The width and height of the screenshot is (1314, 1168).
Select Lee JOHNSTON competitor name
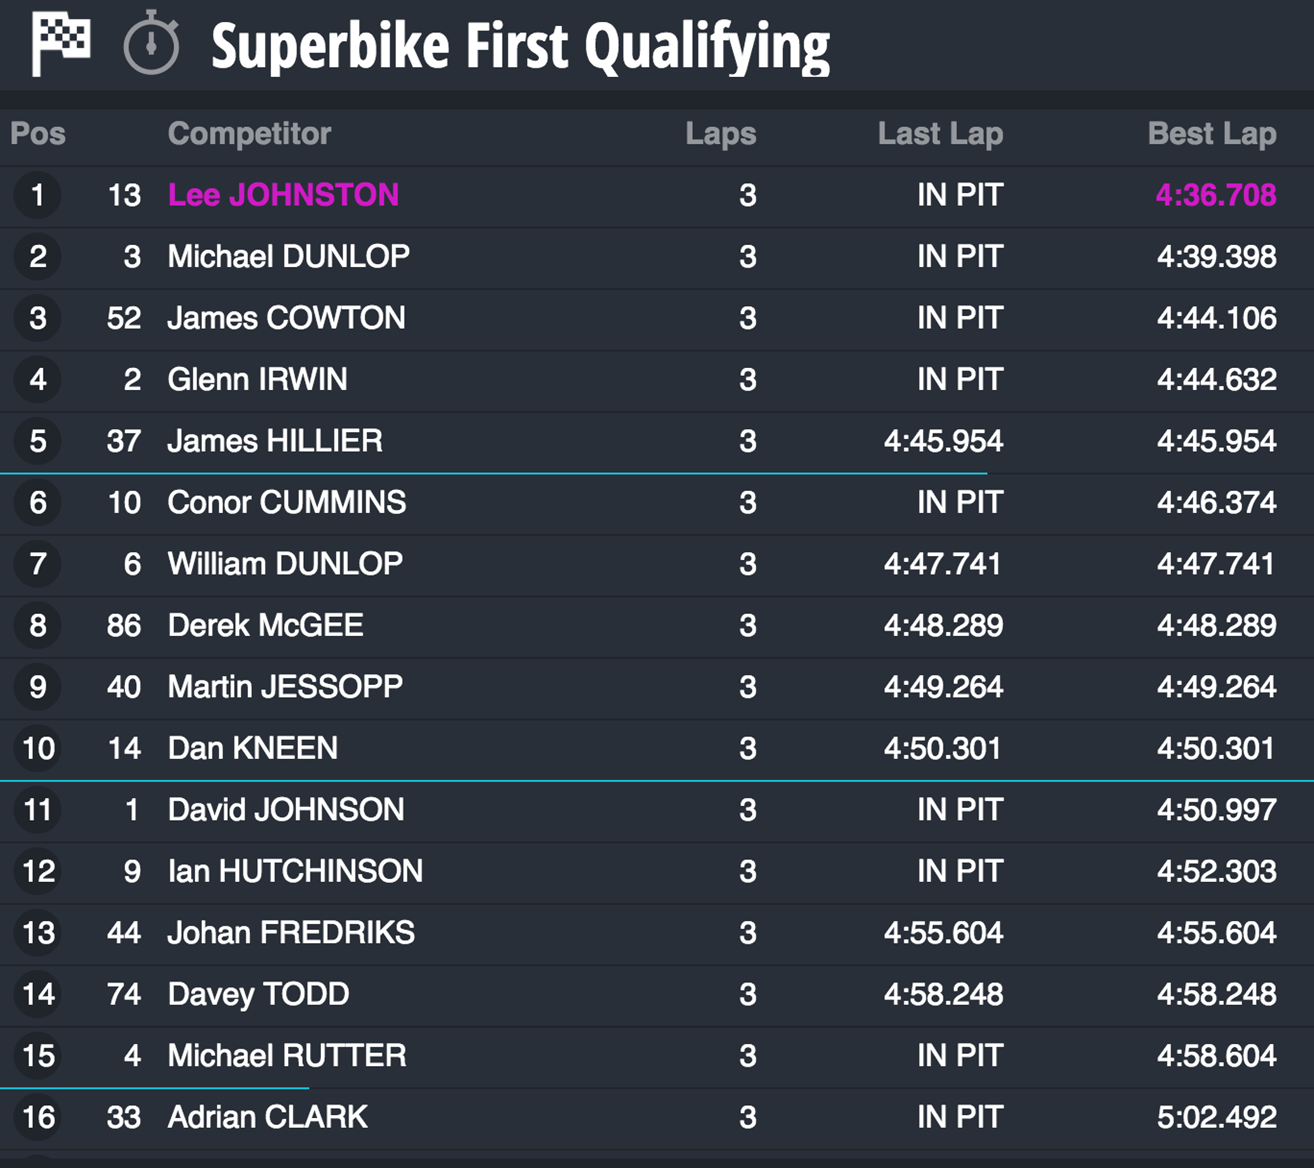(x=283, y=195)
